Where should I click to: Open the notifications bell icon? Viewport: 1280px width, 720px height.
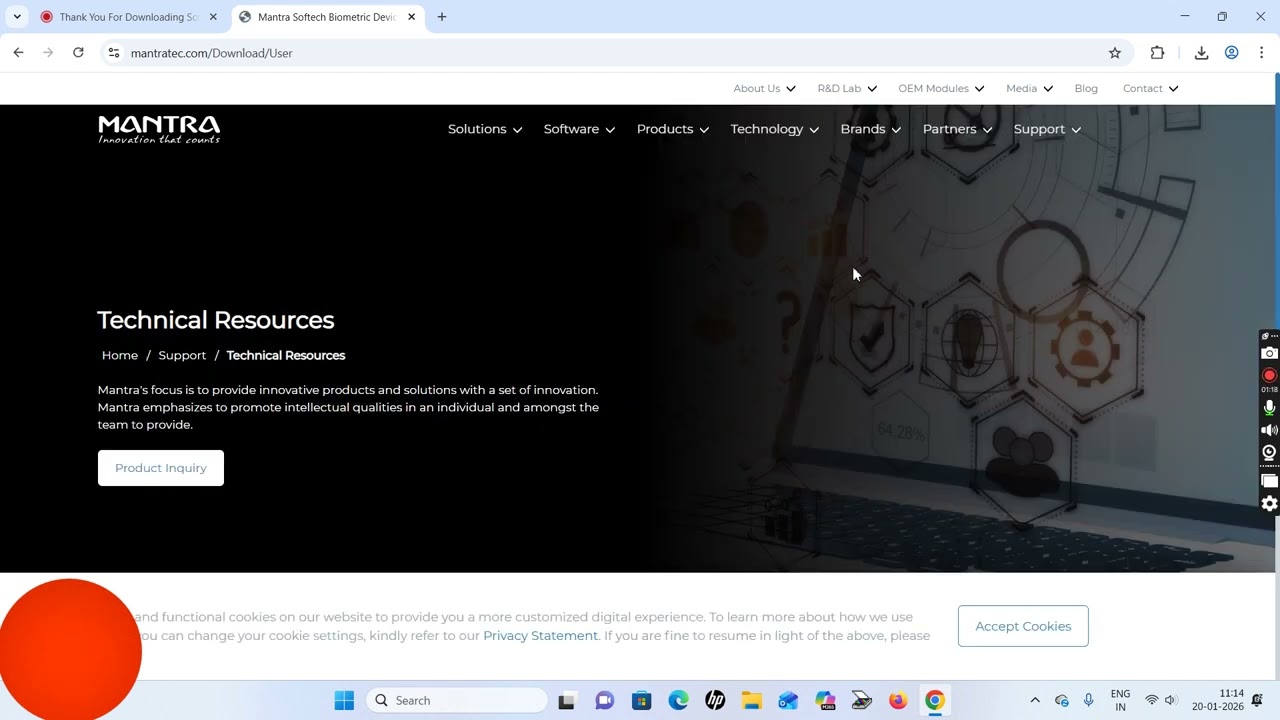[1258, 700]
